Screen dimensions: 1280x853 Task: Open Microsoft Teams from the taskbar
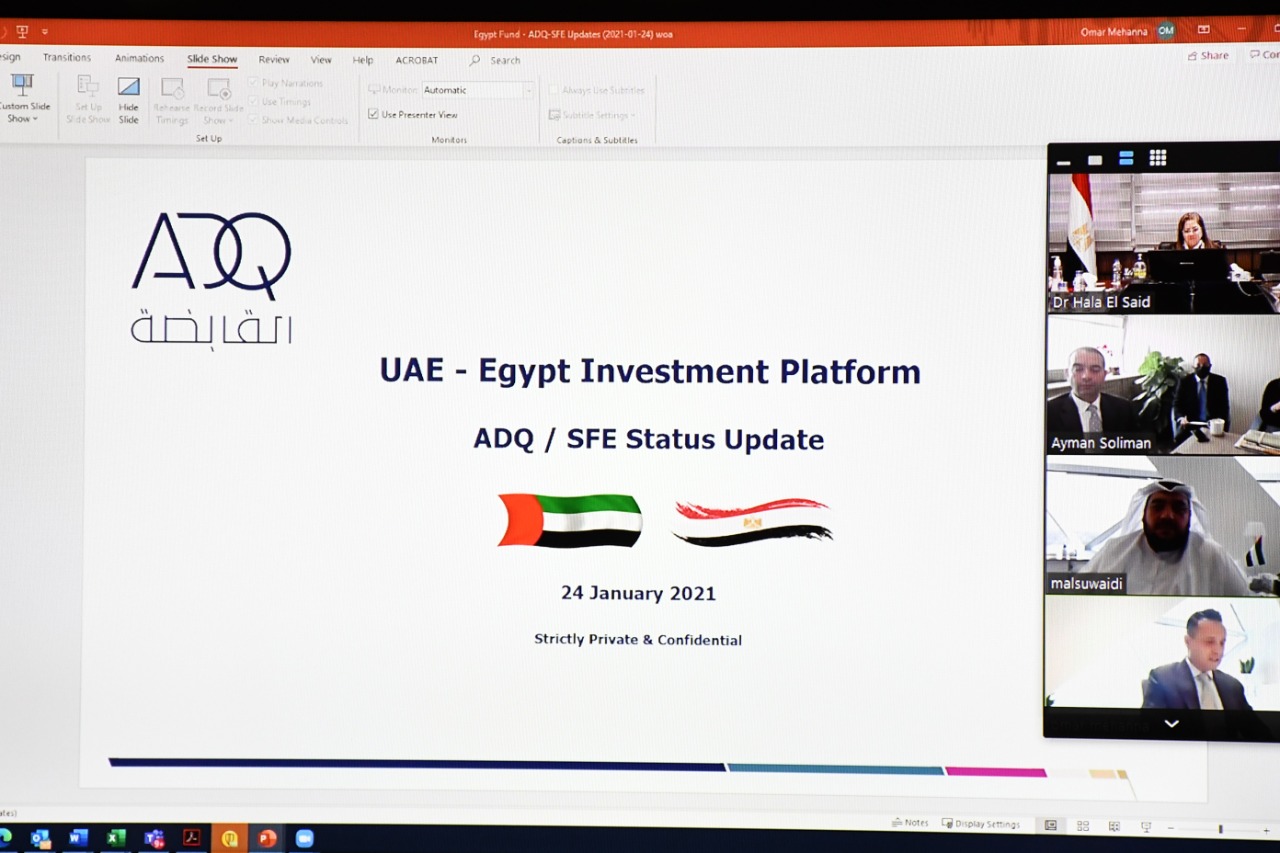pyautogui.click(x=154, y=838)
